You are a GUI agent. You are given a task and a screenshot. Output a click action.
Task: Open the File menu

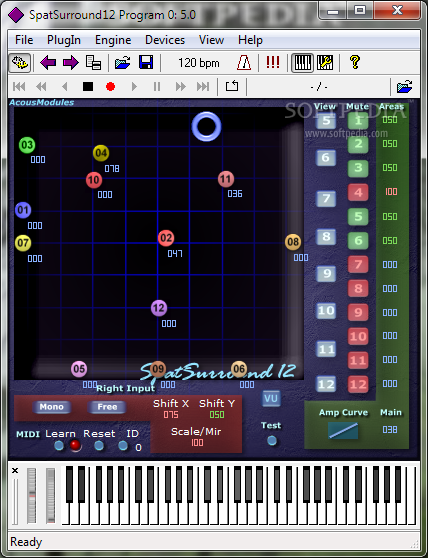coord(24,40)
